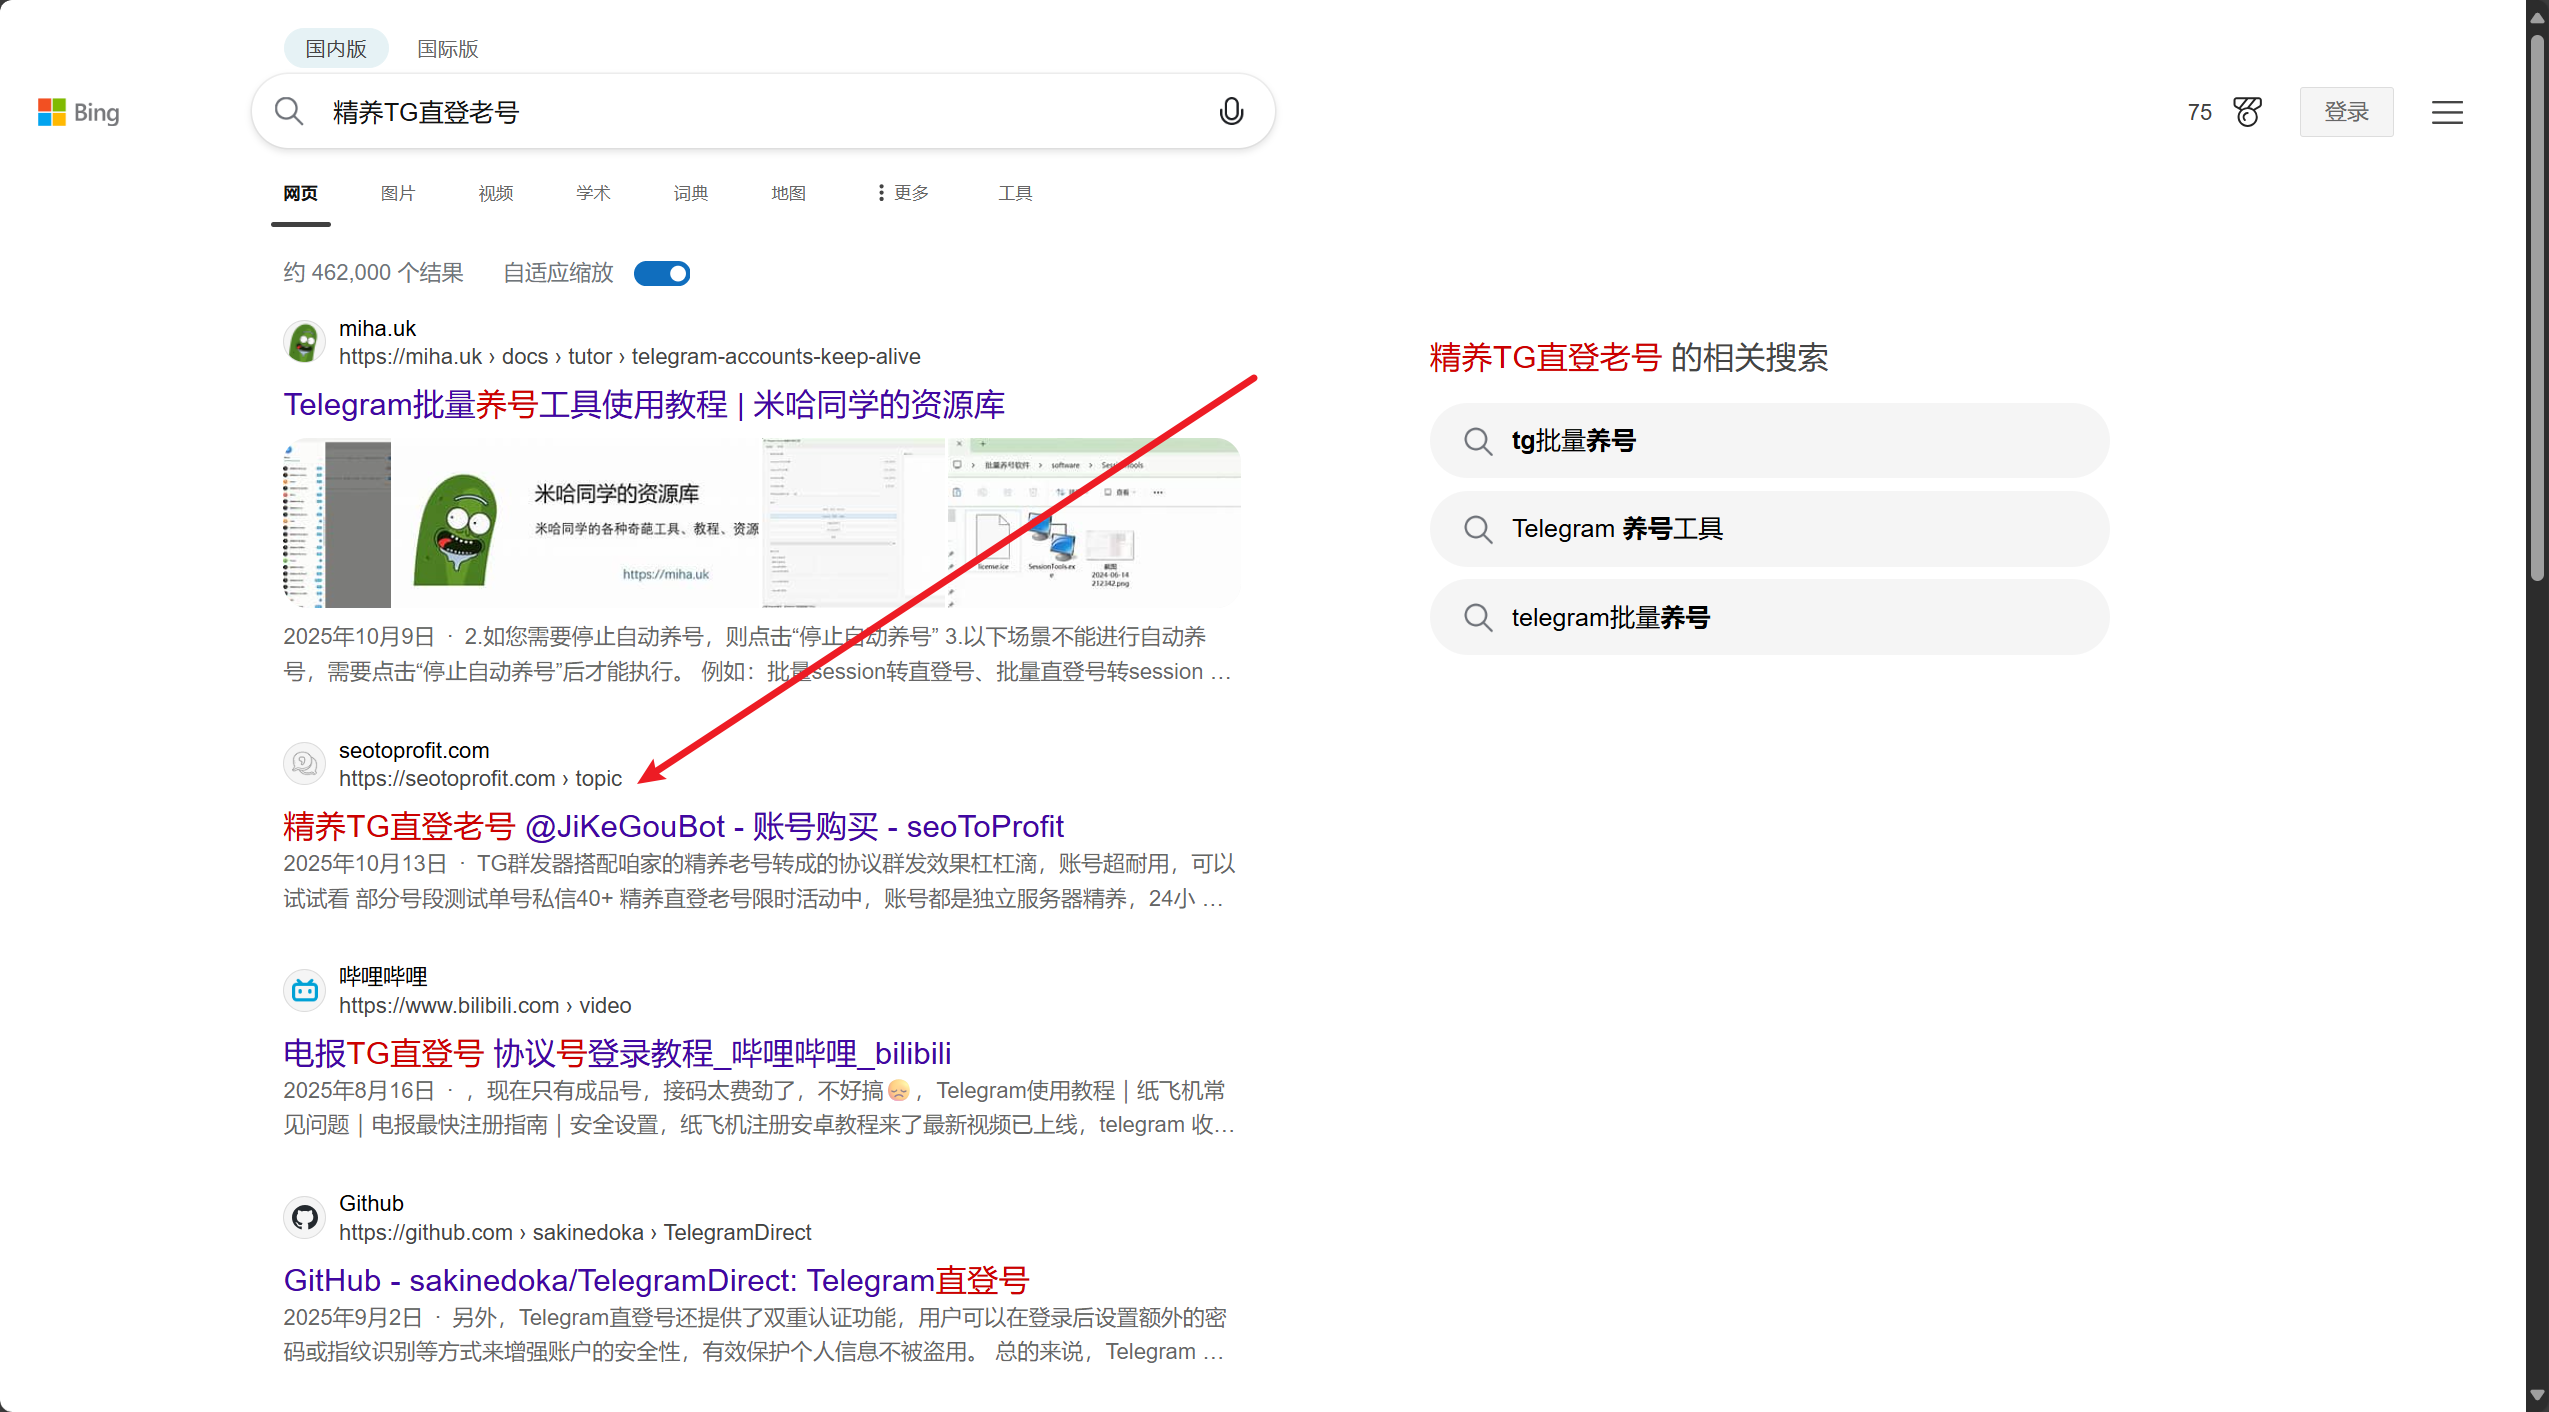
Task: Click the 登录 button
Action: click(x=2345, y=112)
